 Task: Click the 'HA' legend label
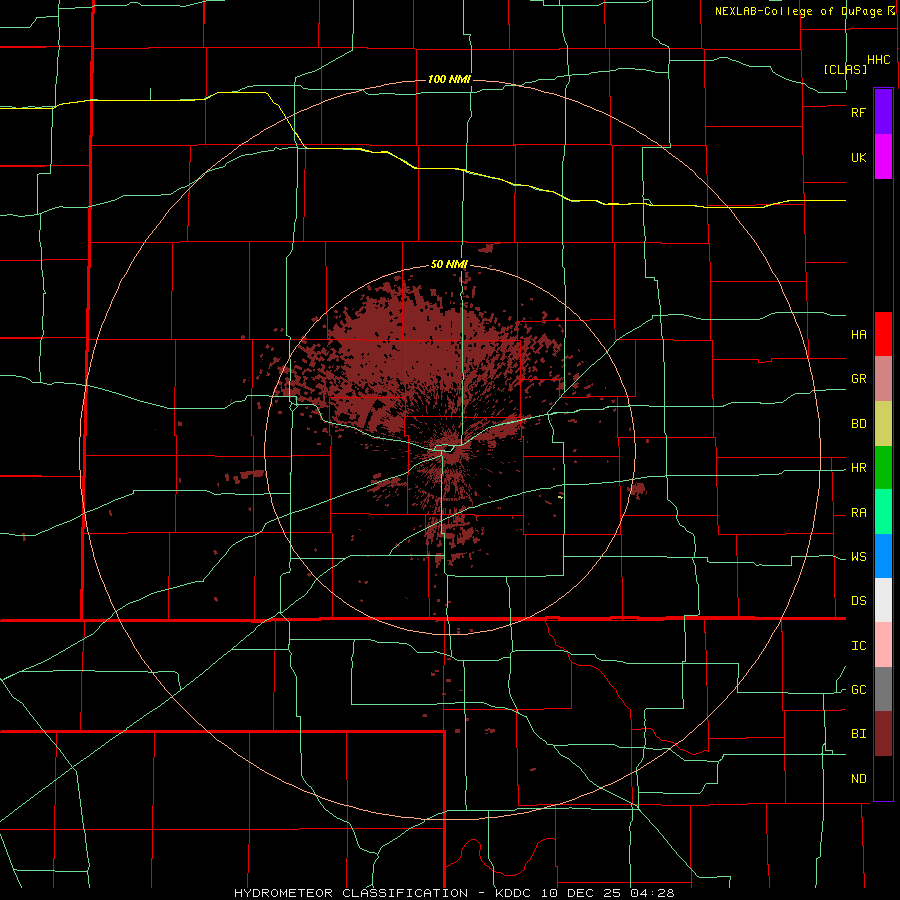pos(858,335)
